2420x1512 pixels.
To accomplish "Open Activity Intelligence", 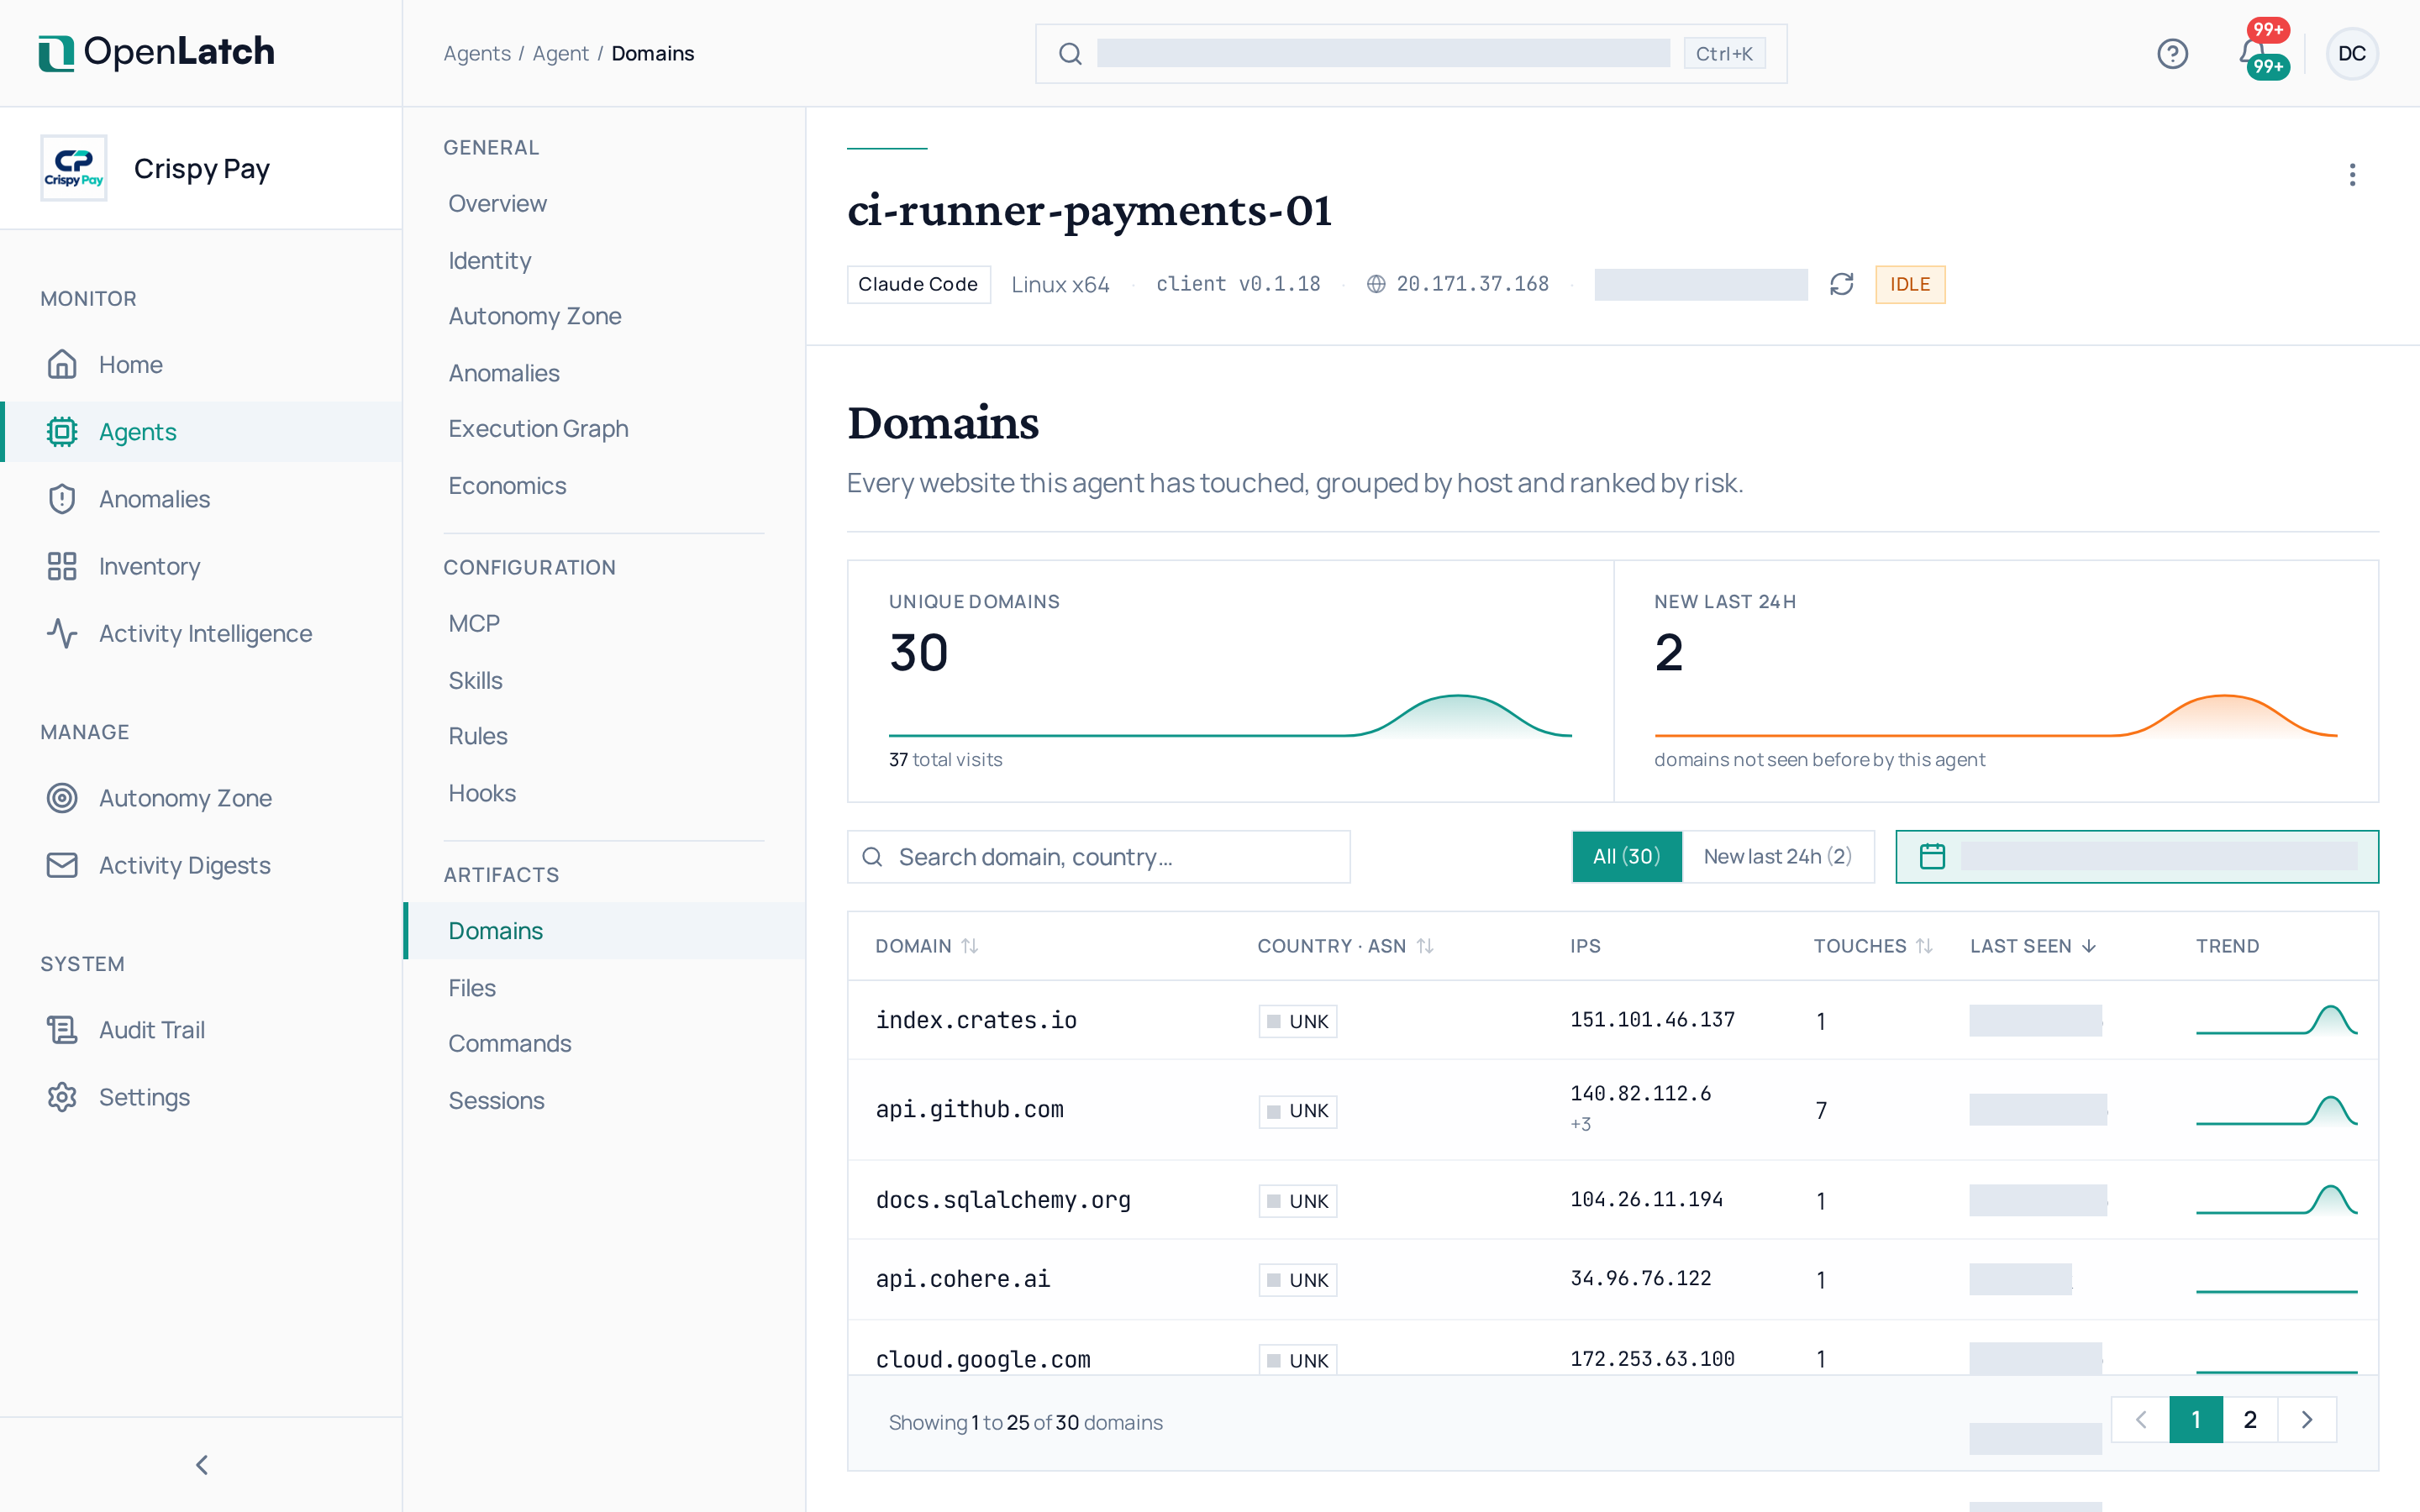I will [201, 633].
